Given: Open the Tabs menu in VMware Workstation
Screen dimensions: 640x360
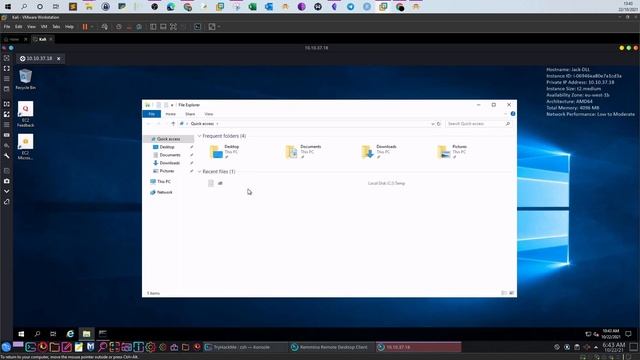Looking at the screenshot, I should 56,27.
